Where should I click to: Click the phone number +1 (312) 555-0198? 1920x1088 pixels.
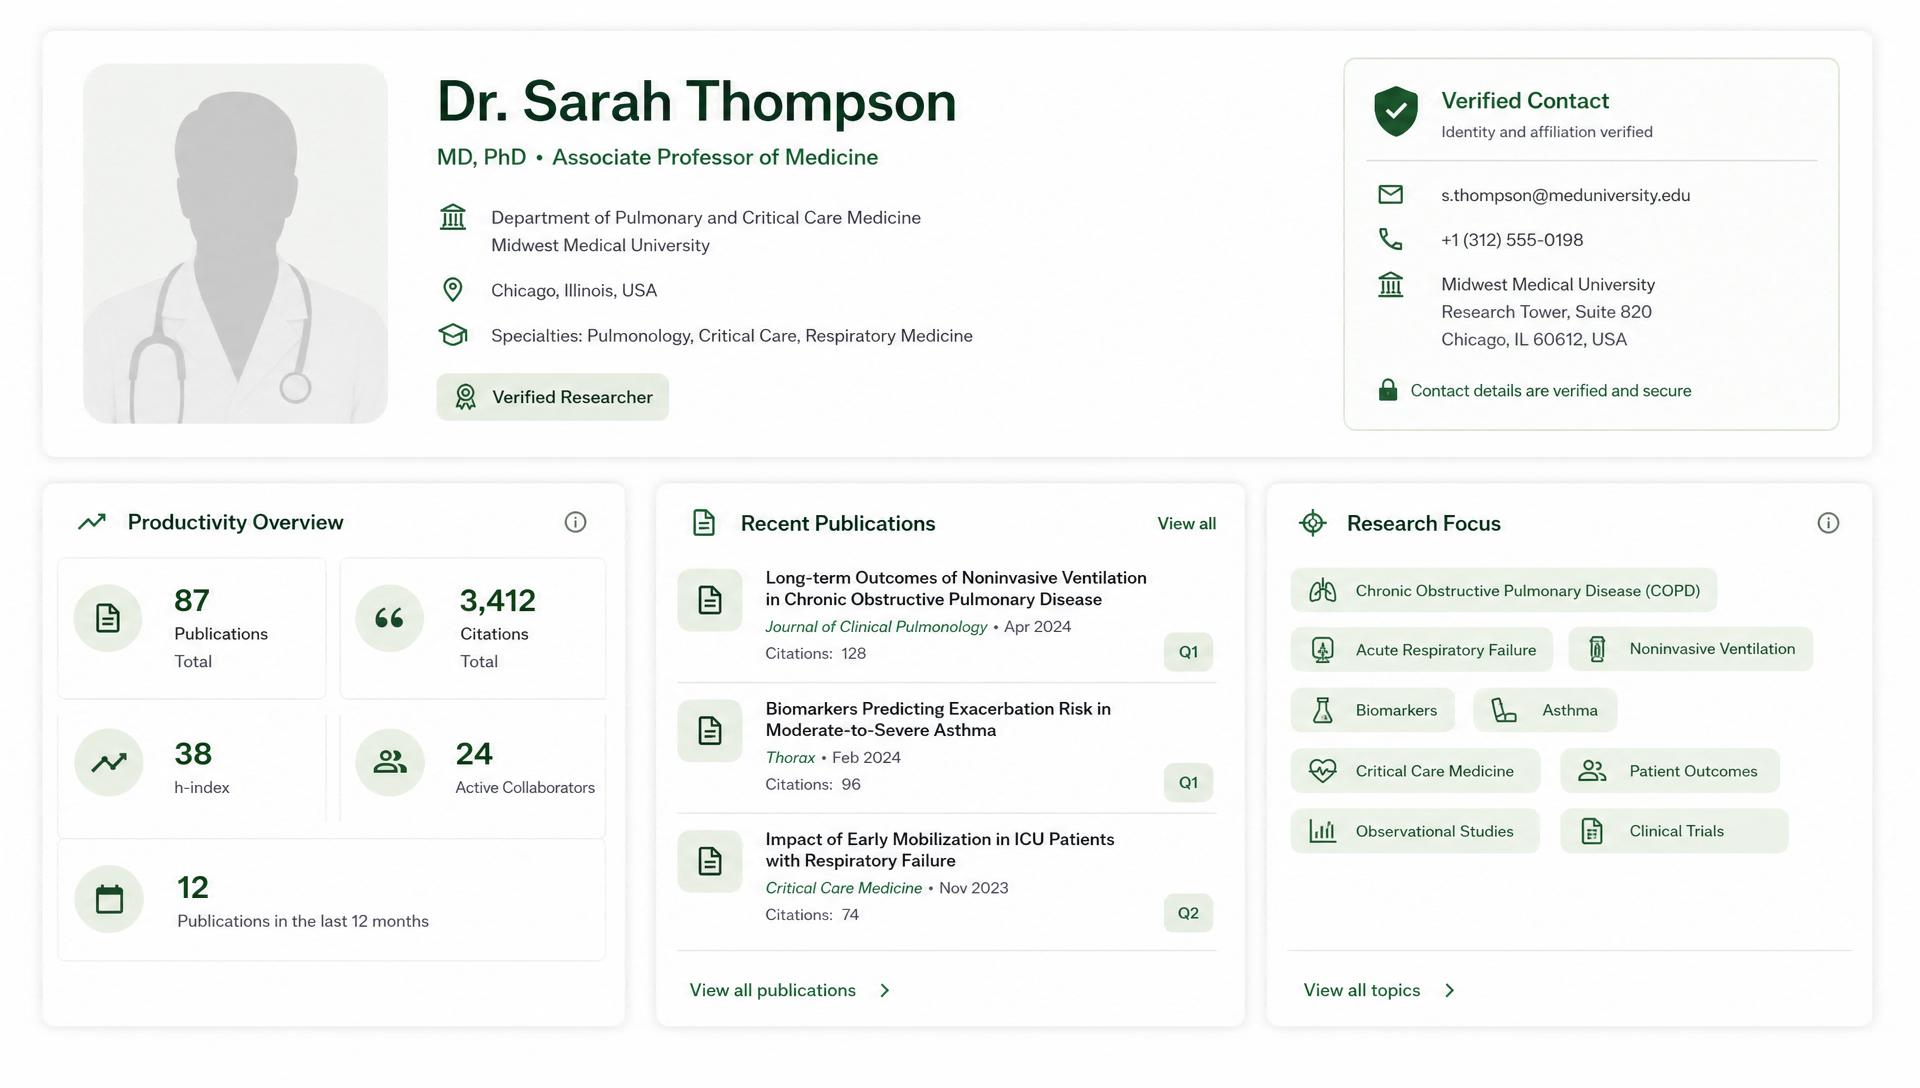click(1512, 240)
